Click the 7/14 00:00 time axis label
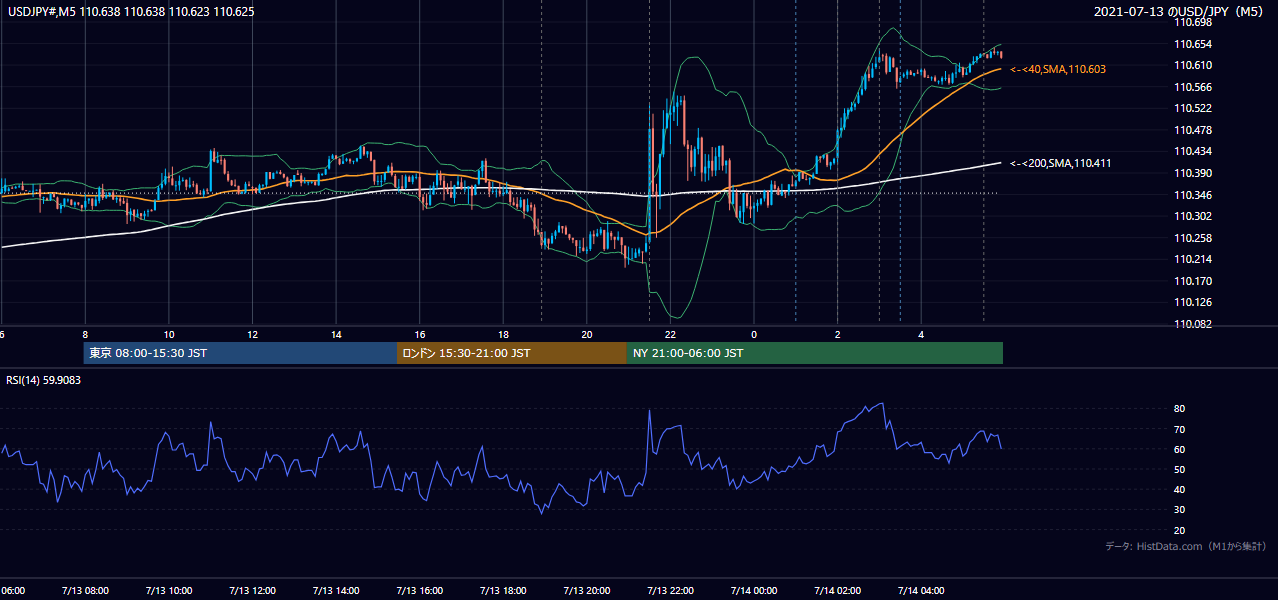Screen dimensions: 1278x600 754,590
